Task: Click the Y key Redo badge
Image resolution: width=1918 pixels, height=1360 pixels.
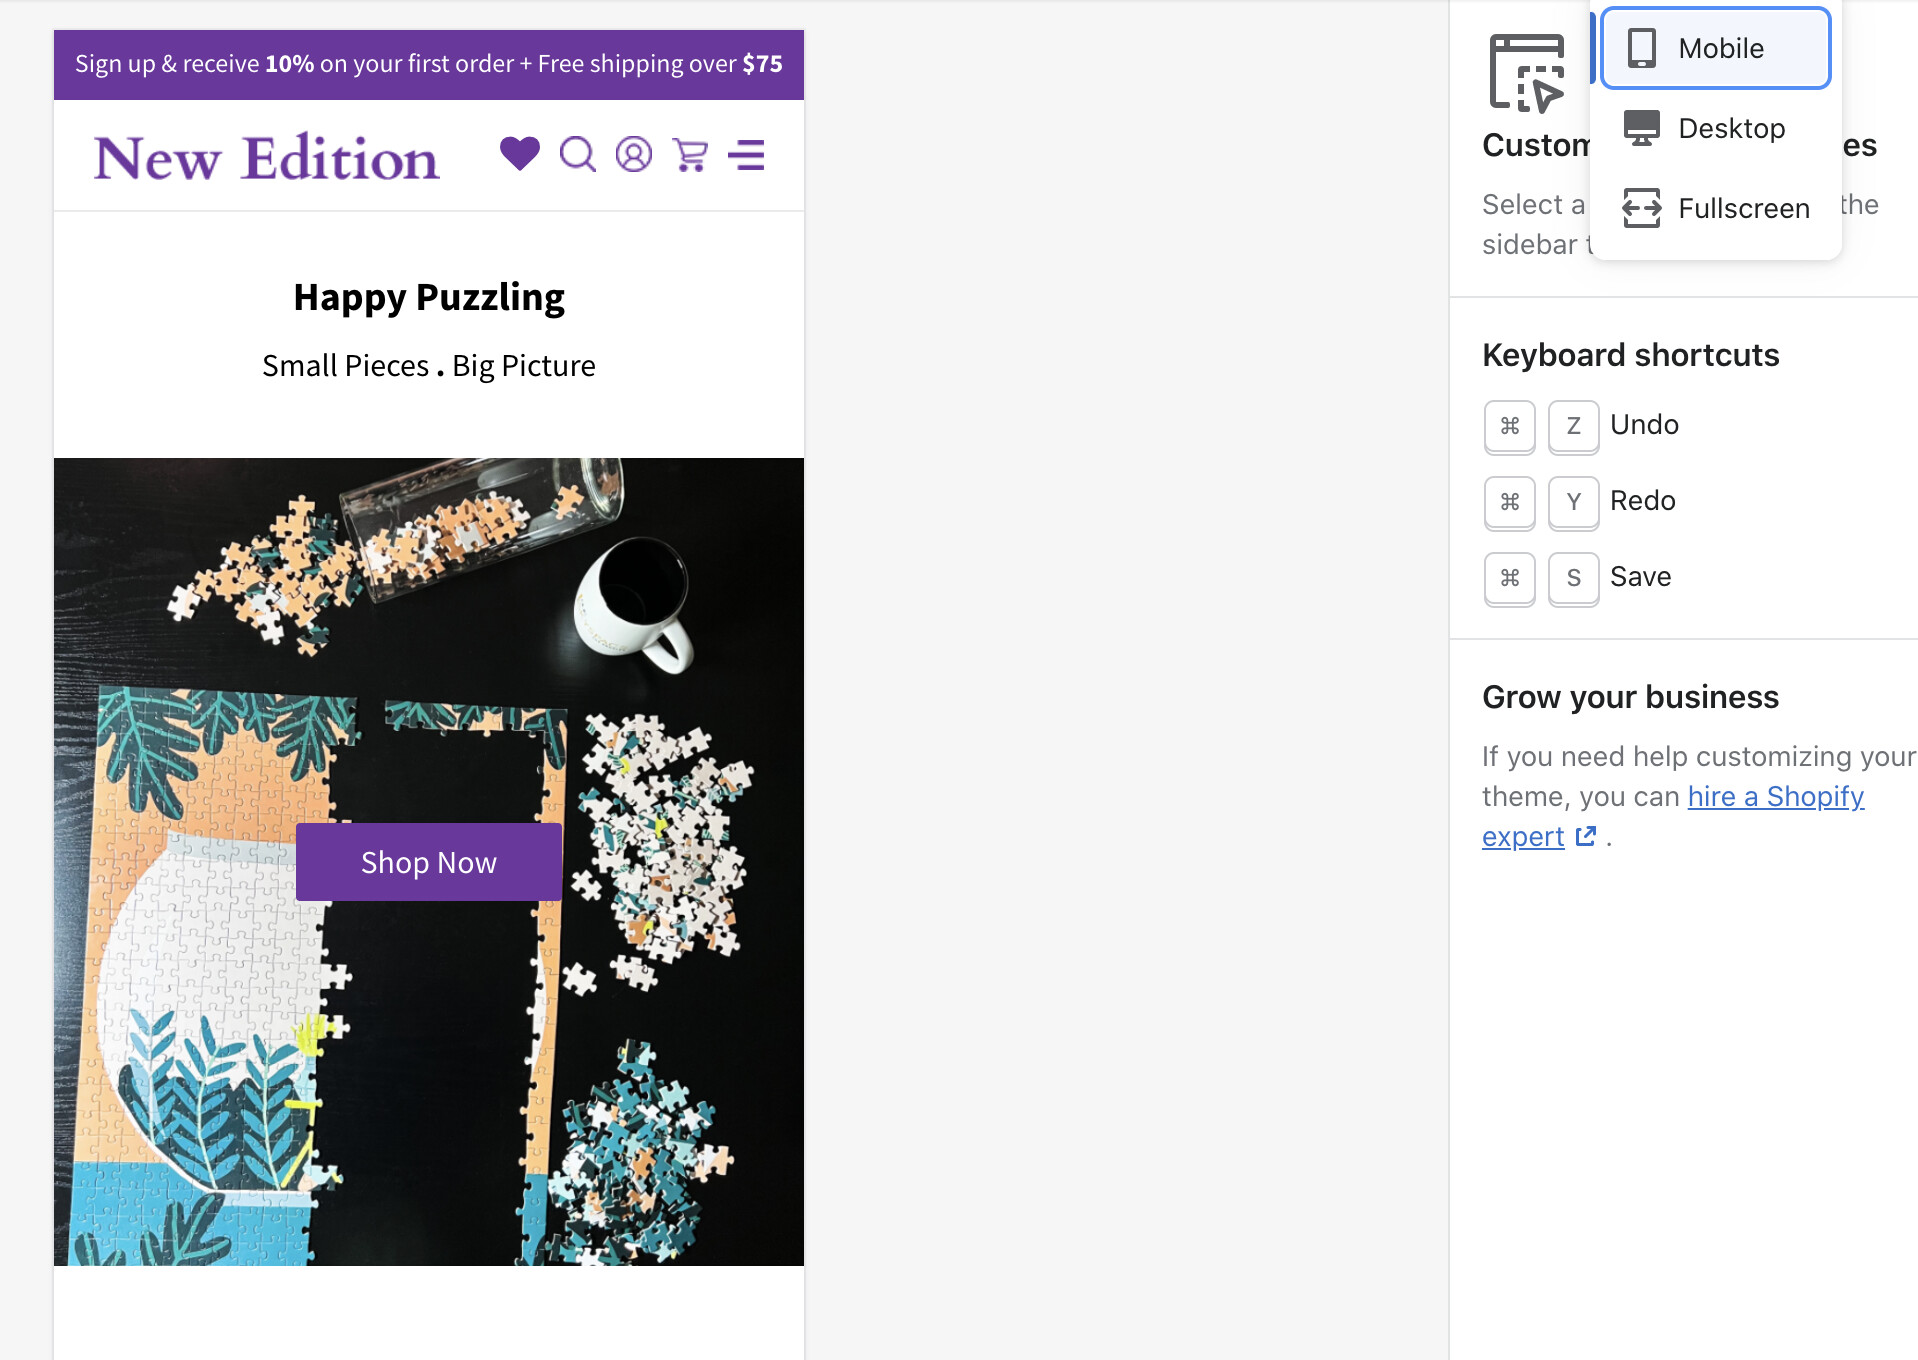Action: pos(1573,502)
